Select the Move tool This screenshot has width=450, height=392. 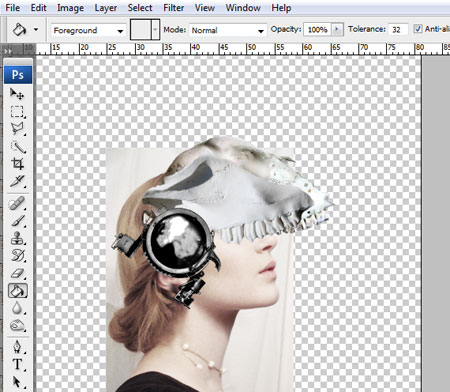[x=17, y=94]
